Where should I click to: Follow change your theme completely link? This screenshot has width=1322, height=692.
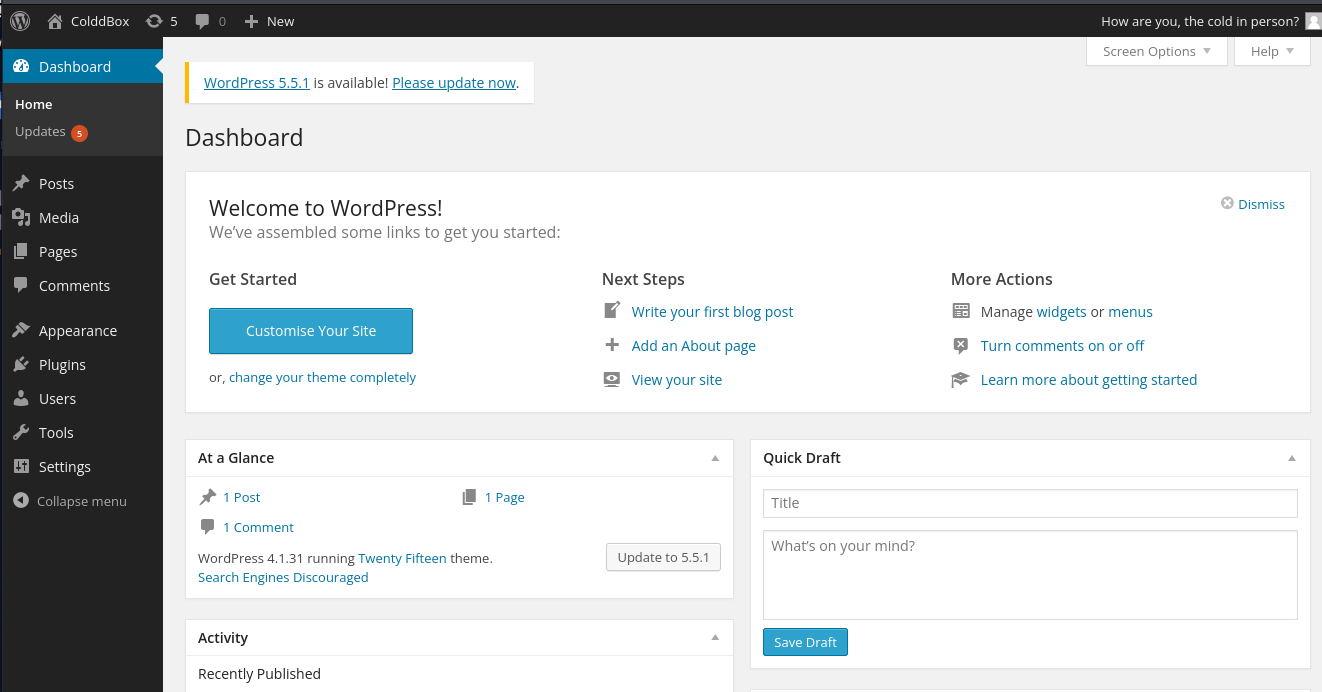[x=322, y=378]
